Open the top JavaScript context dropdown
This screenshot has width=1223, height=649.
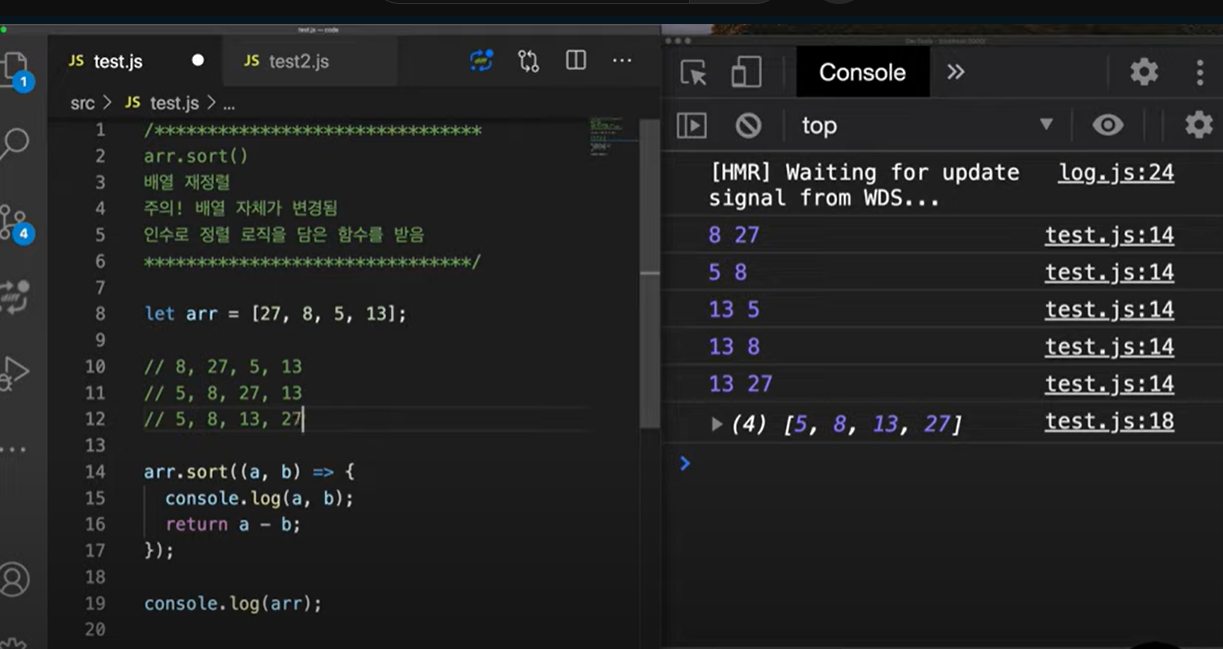927,125
